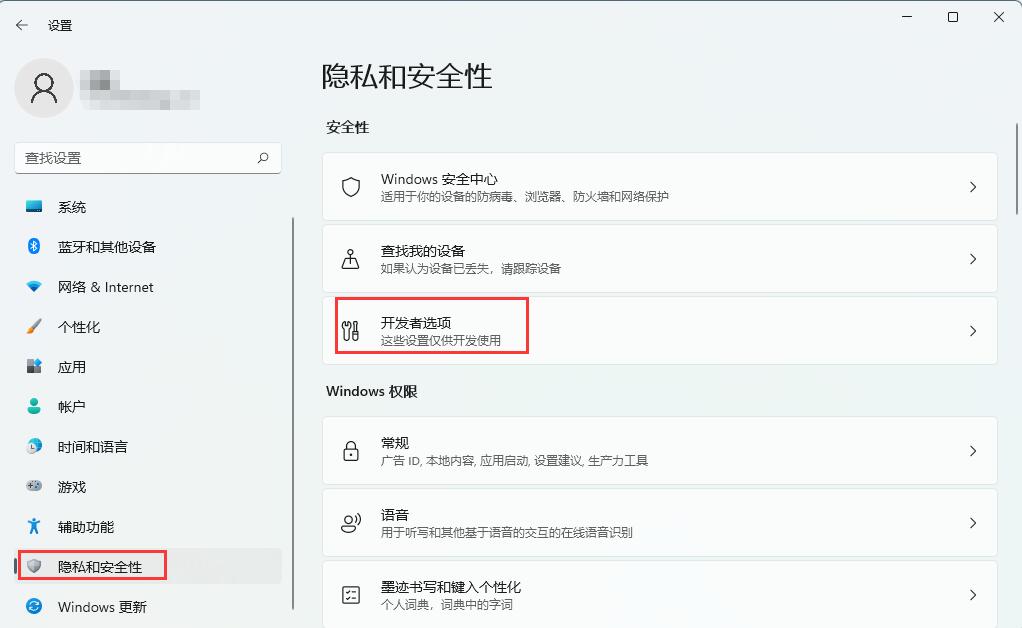Click the user profile avatar icon

pyautogui.click(x=44, y=88)
